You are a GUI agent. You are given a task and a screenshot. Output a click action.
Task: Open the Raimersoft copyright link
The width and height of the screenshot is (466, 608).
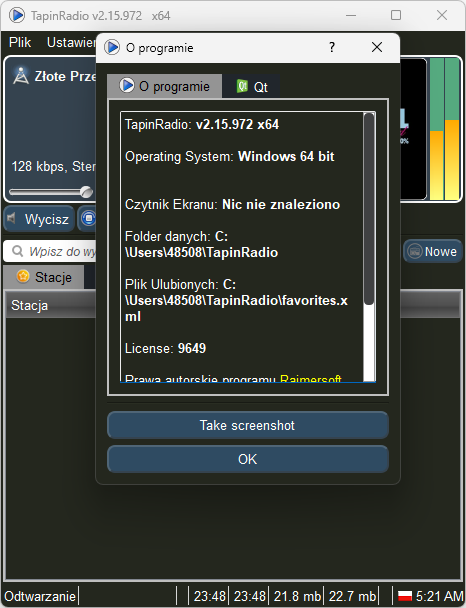[x=311, y=378]
